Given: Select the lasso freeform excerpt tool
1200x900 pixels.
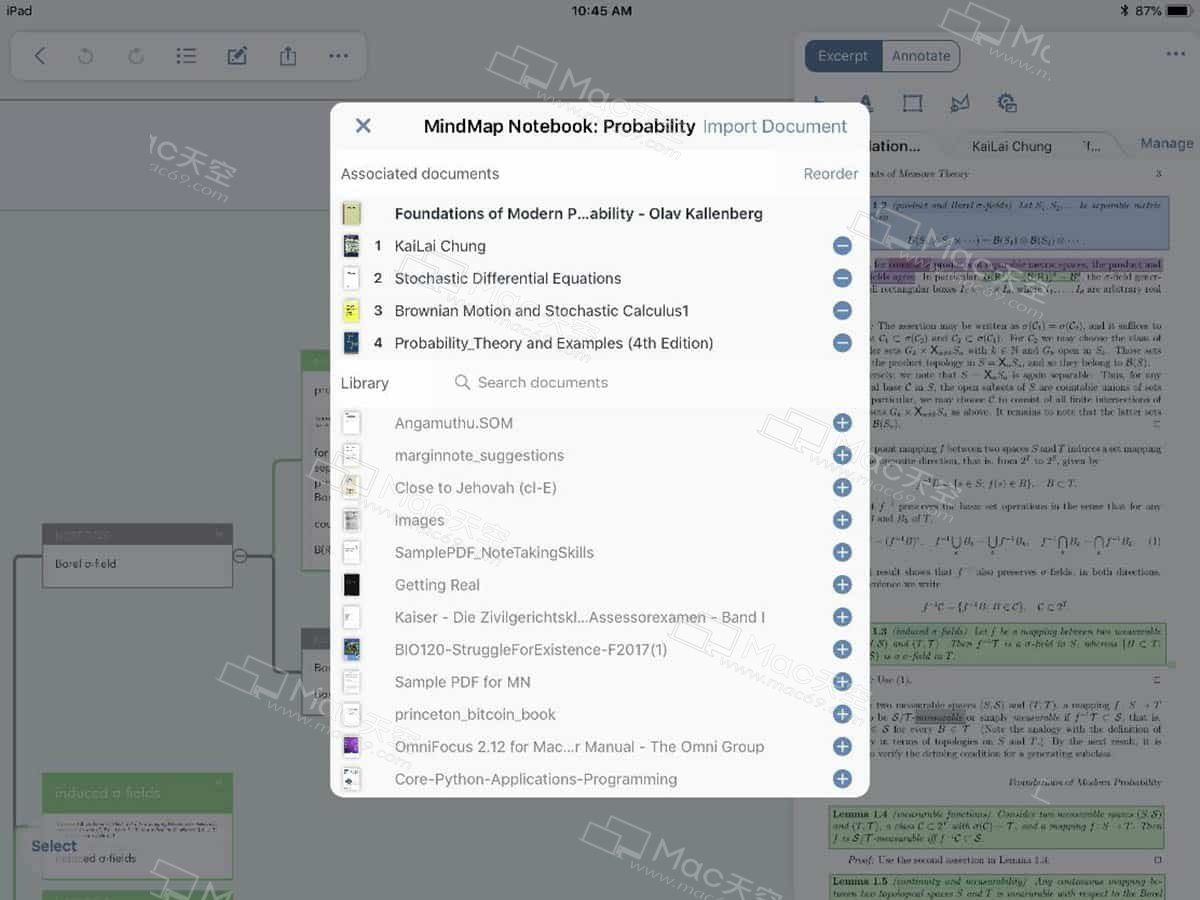Looking at the screenshot, I should click(960, 103).
